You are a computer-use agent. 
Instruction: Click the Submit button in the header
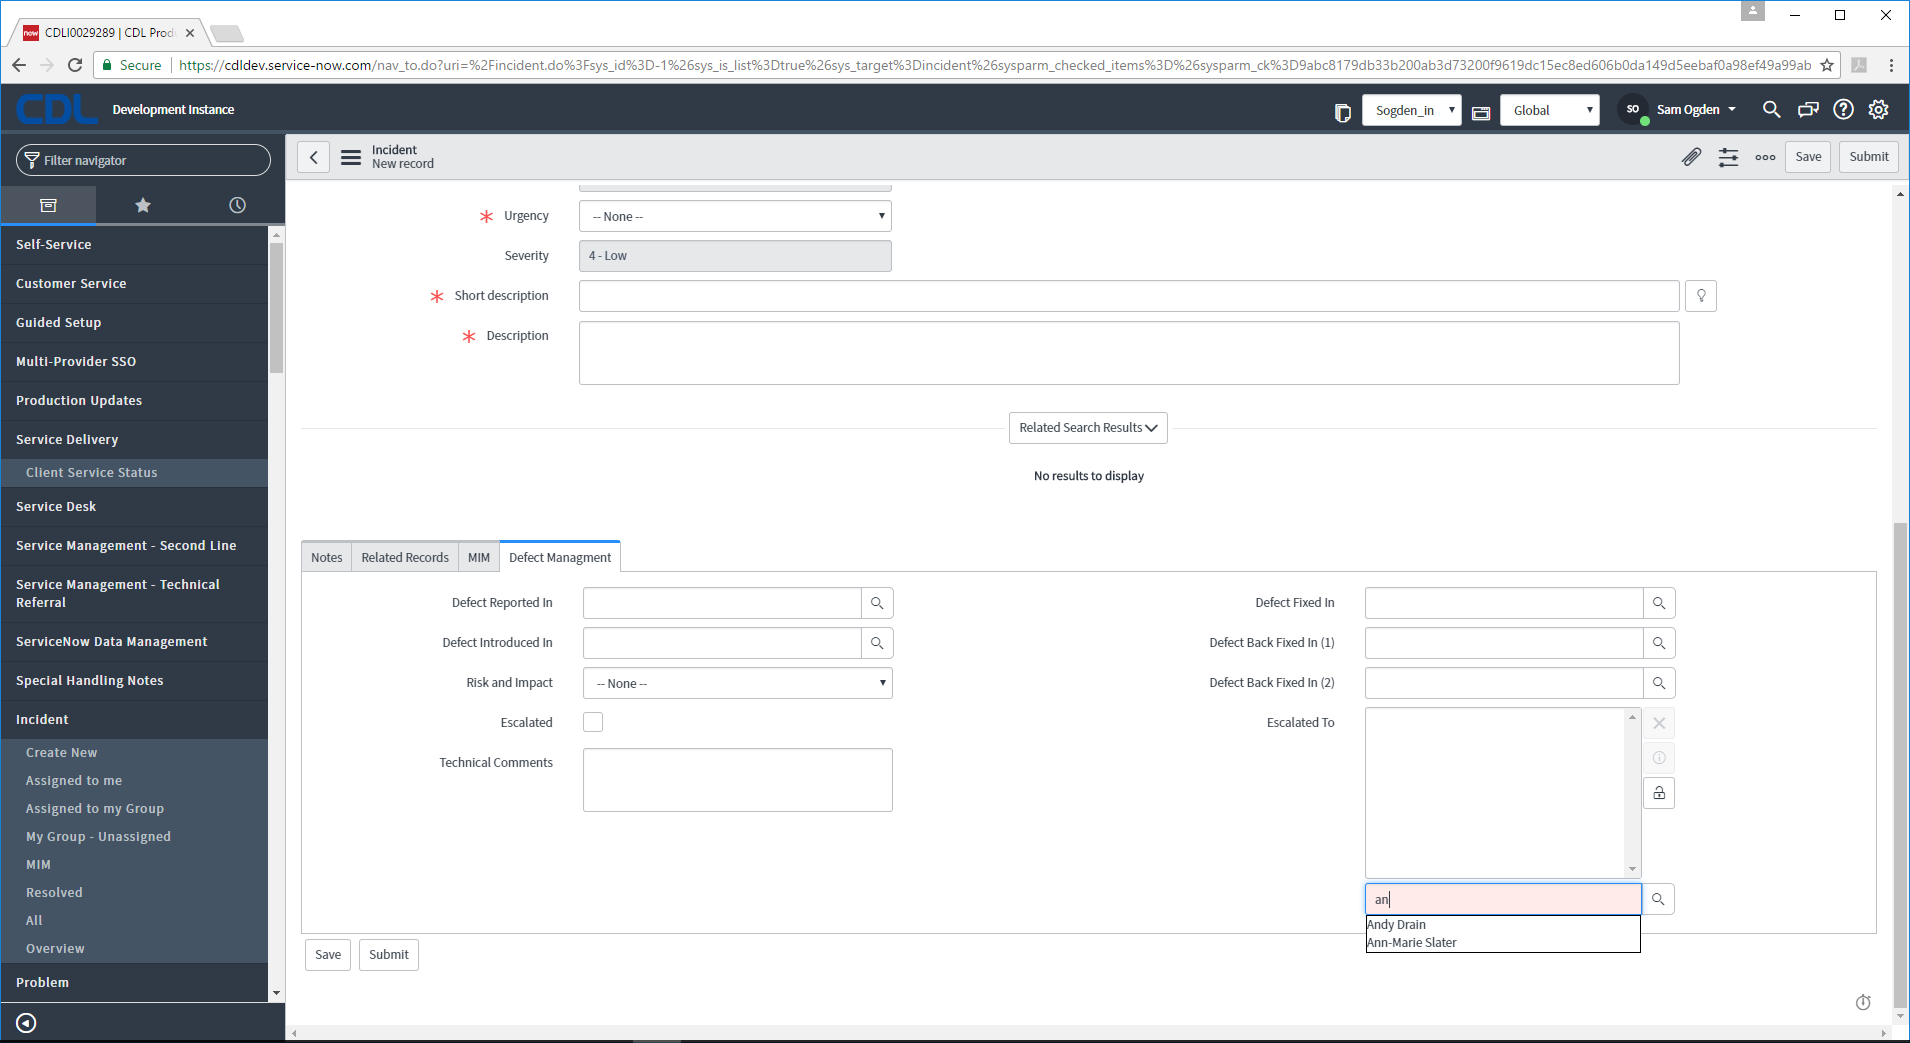tap(1868, 157)
